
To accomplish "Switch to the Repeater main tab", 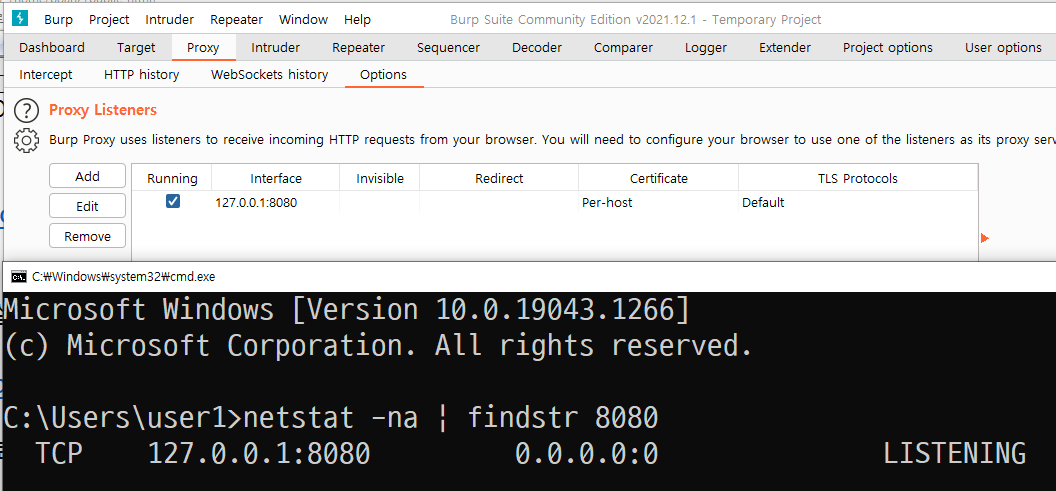I will tap(358, 48).
